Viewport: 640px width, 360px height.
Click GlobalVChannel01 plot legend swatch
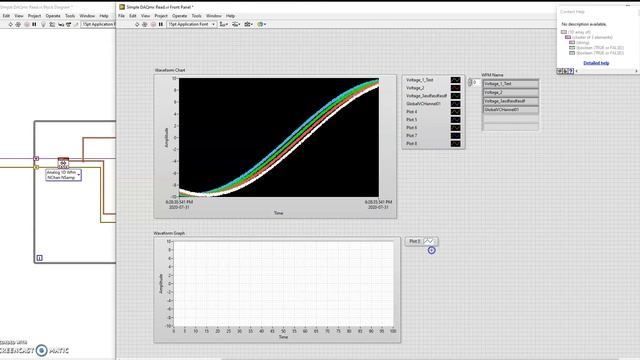point(455,104)
